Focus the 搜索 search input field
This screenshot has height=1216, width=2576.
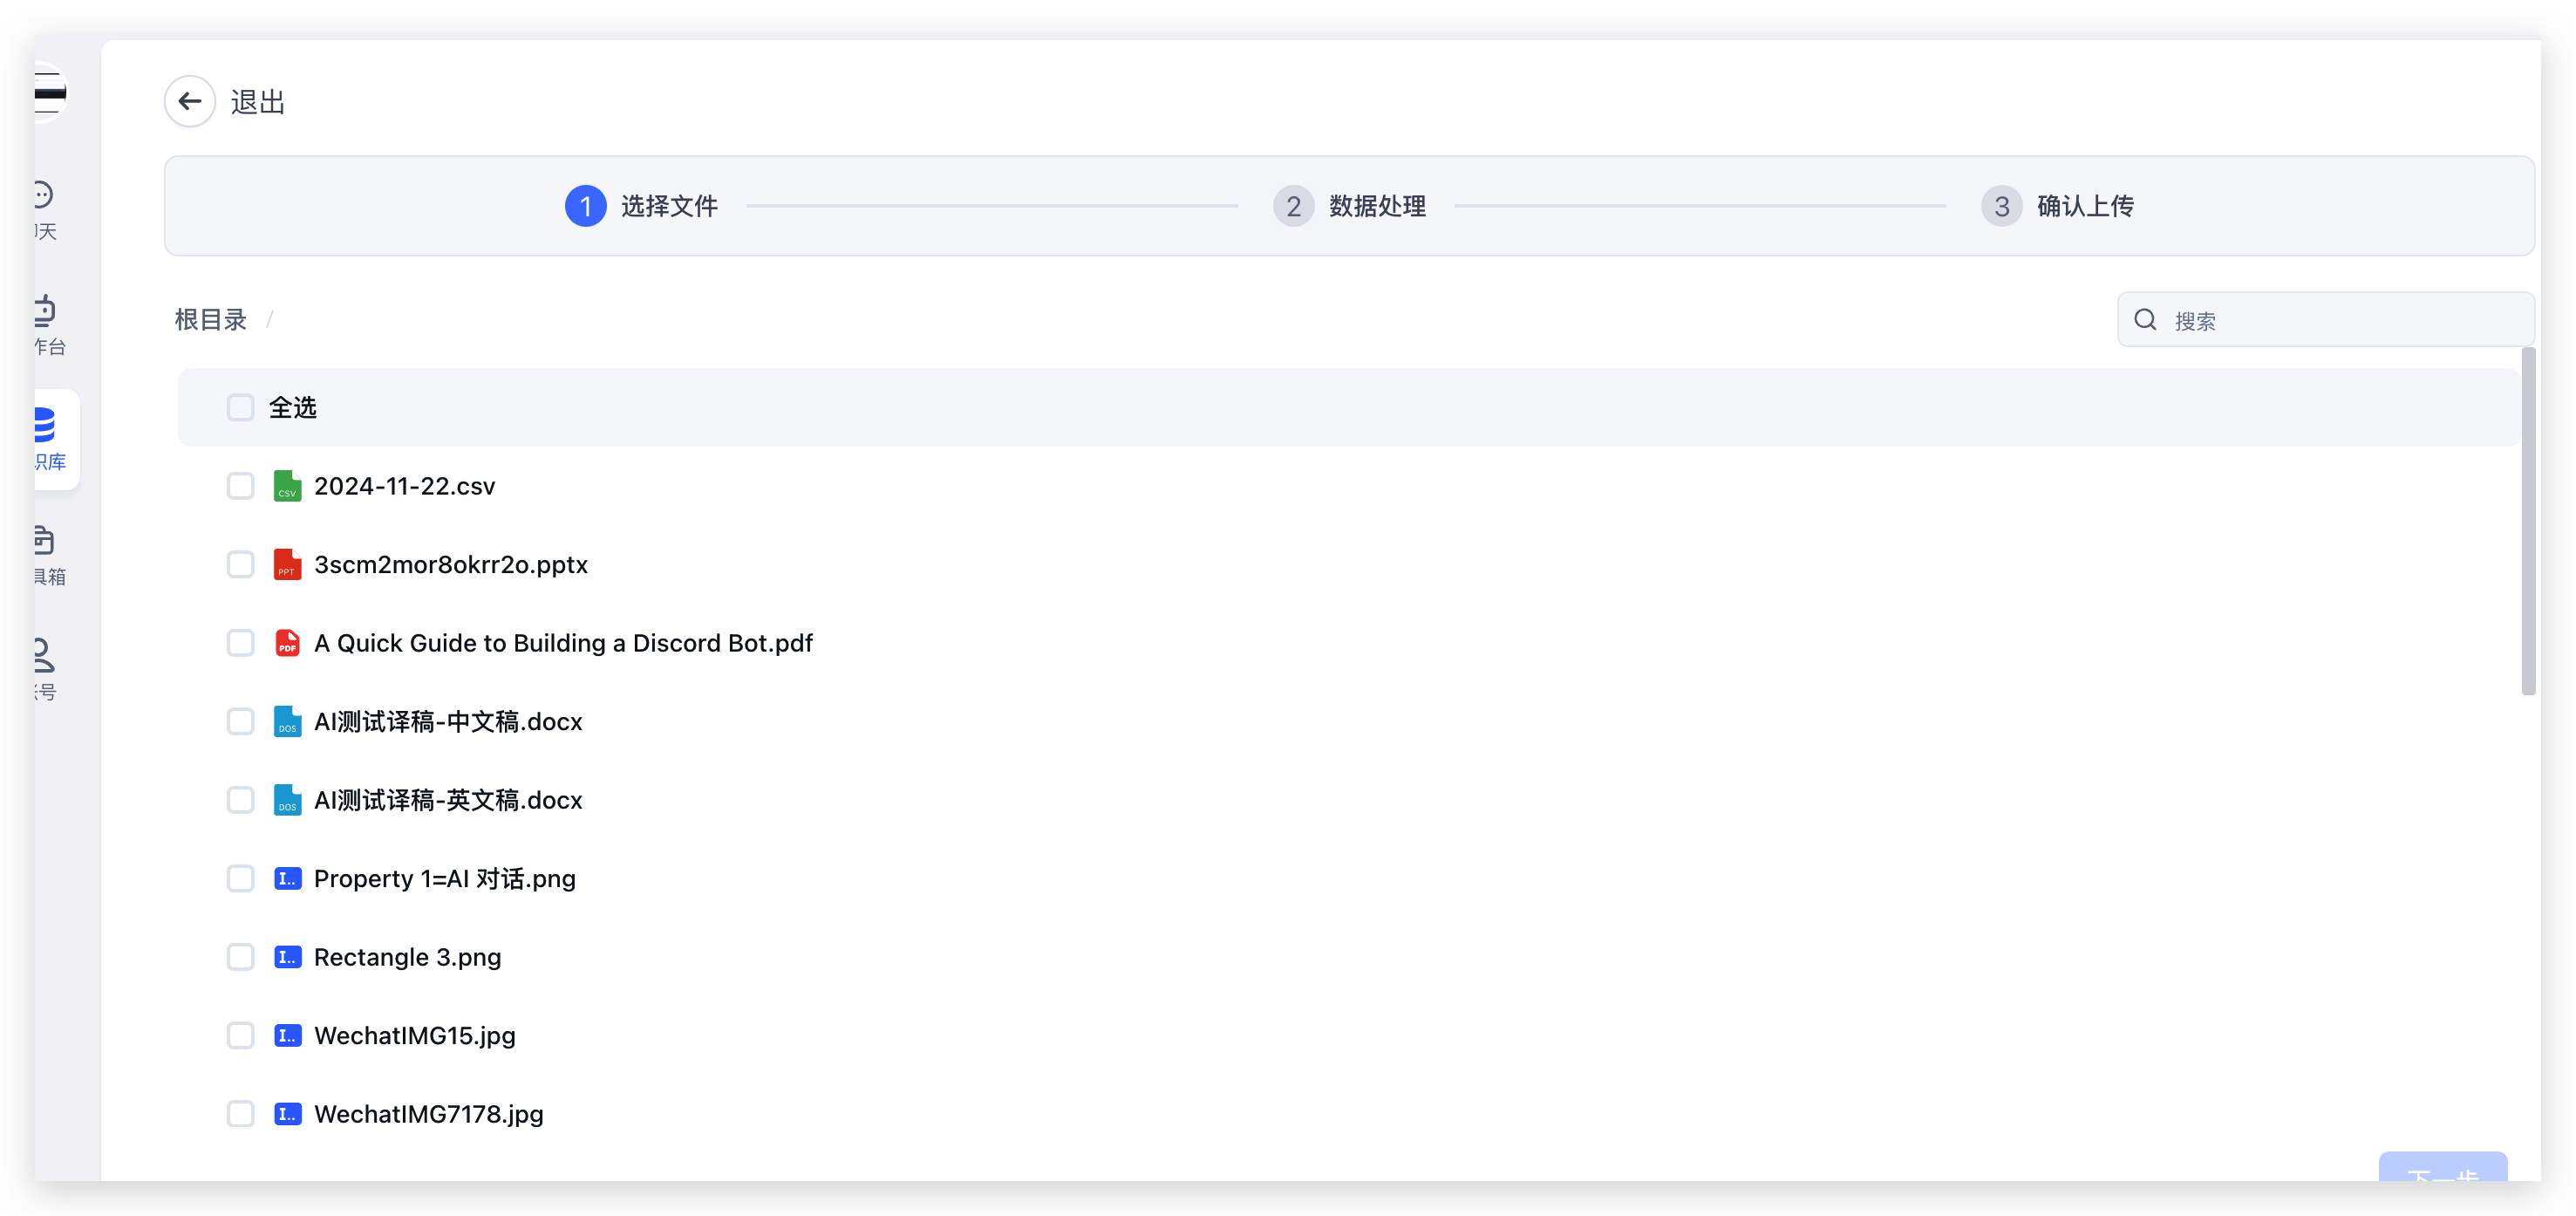[x=2340, y=320]
